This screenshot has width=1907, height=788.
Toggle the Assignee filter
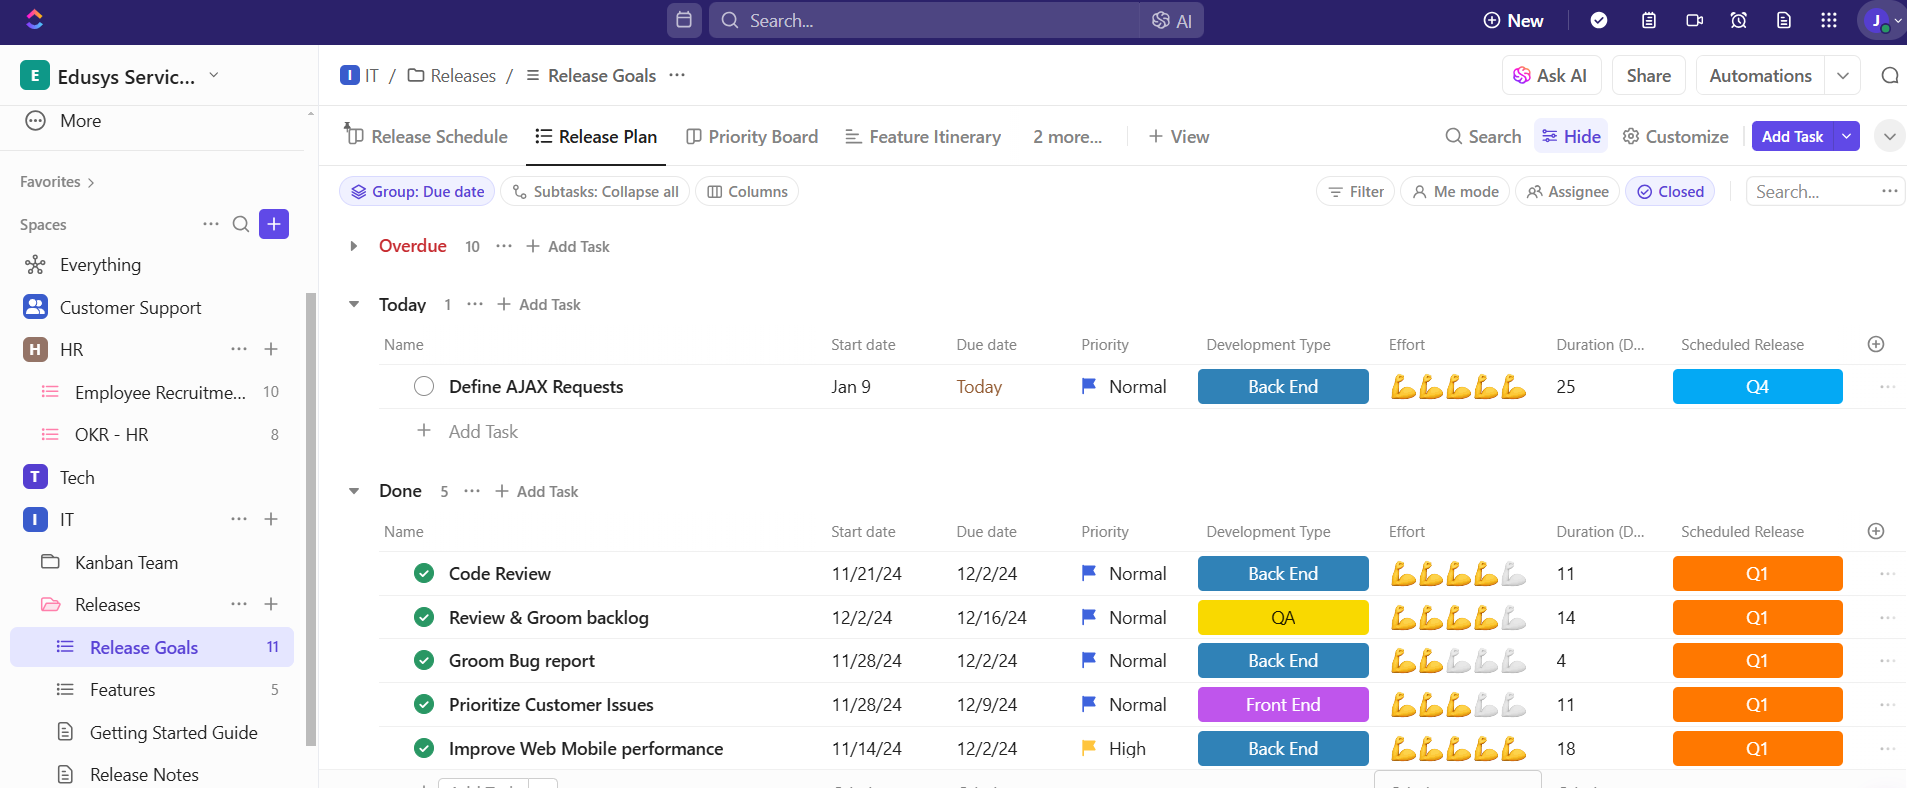1568,191
